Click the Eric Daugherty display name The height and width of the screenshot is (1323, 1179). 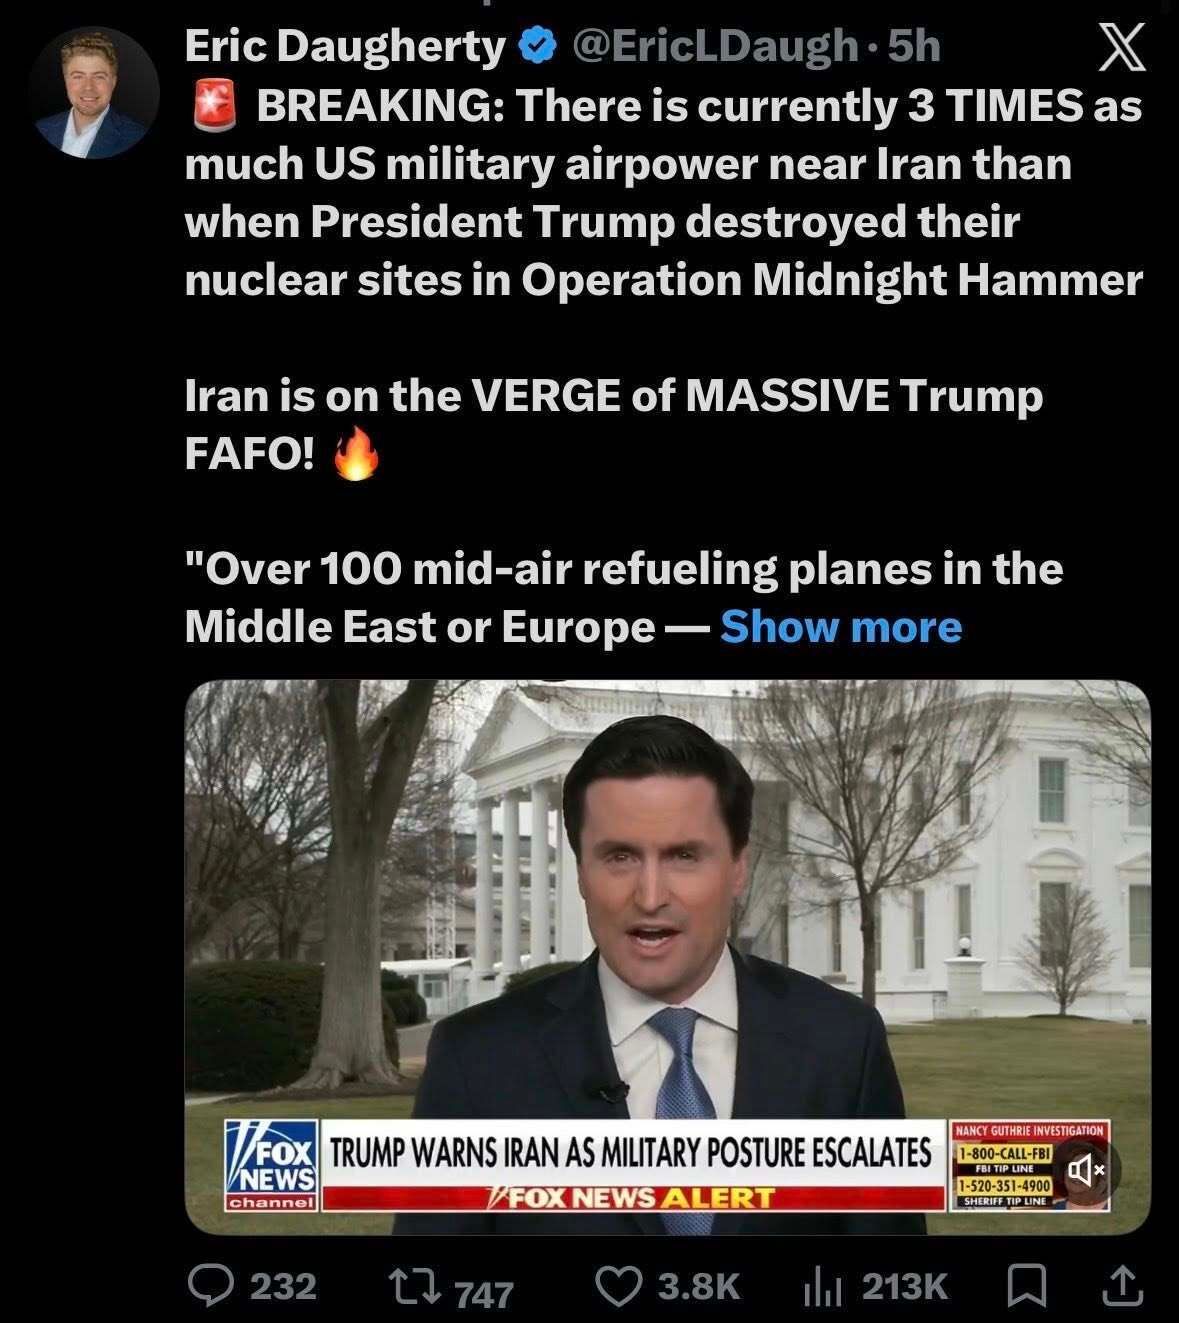346,46
